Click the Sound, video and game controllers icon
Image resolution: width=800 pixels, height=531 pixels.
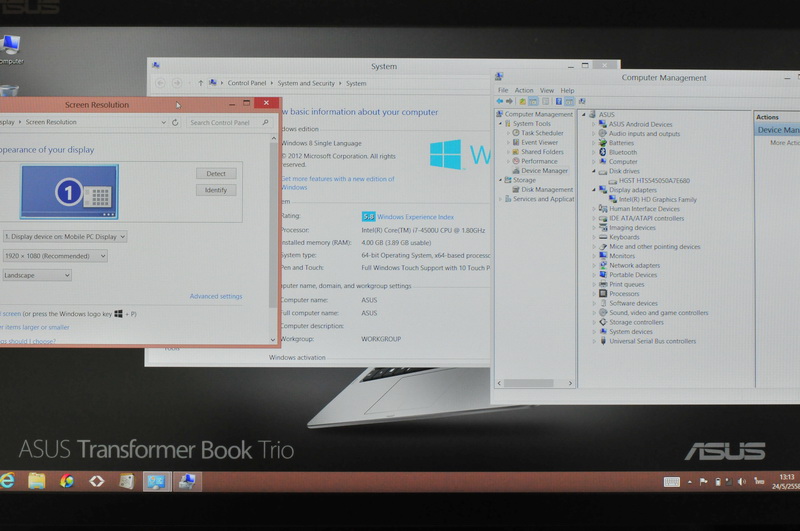[603, 313]
